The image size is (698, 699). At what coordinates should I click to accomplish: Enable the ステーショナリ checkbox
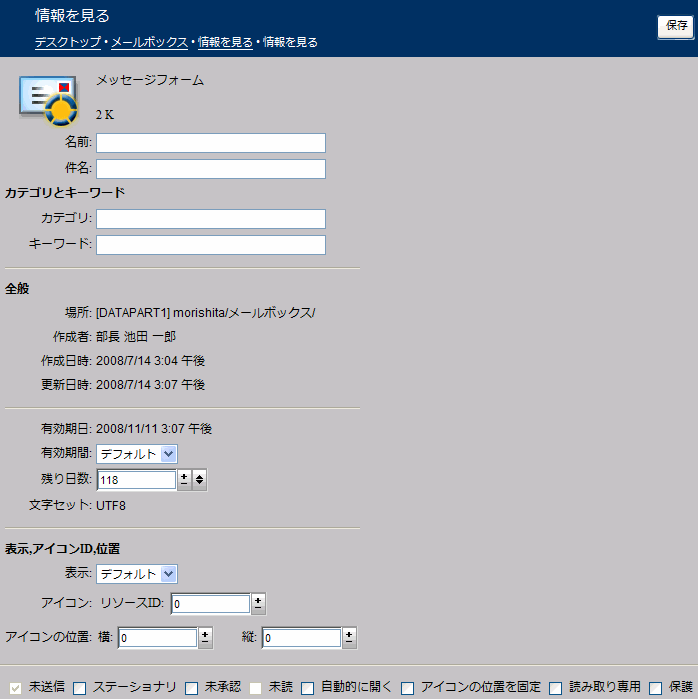coord(80,688)
